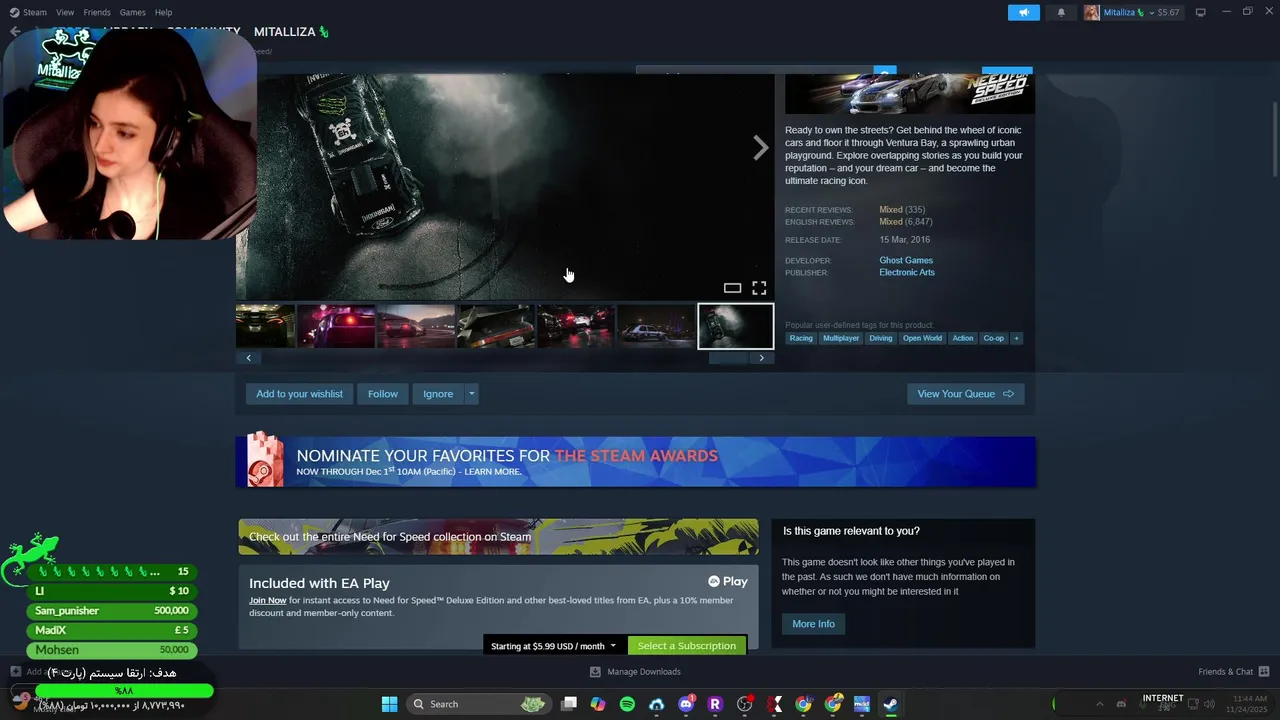This screenshot has width=1280, height=720.
Task: Select the first car screenshot thumbnail
Action: pyautogui.click(x=265, y=326)
